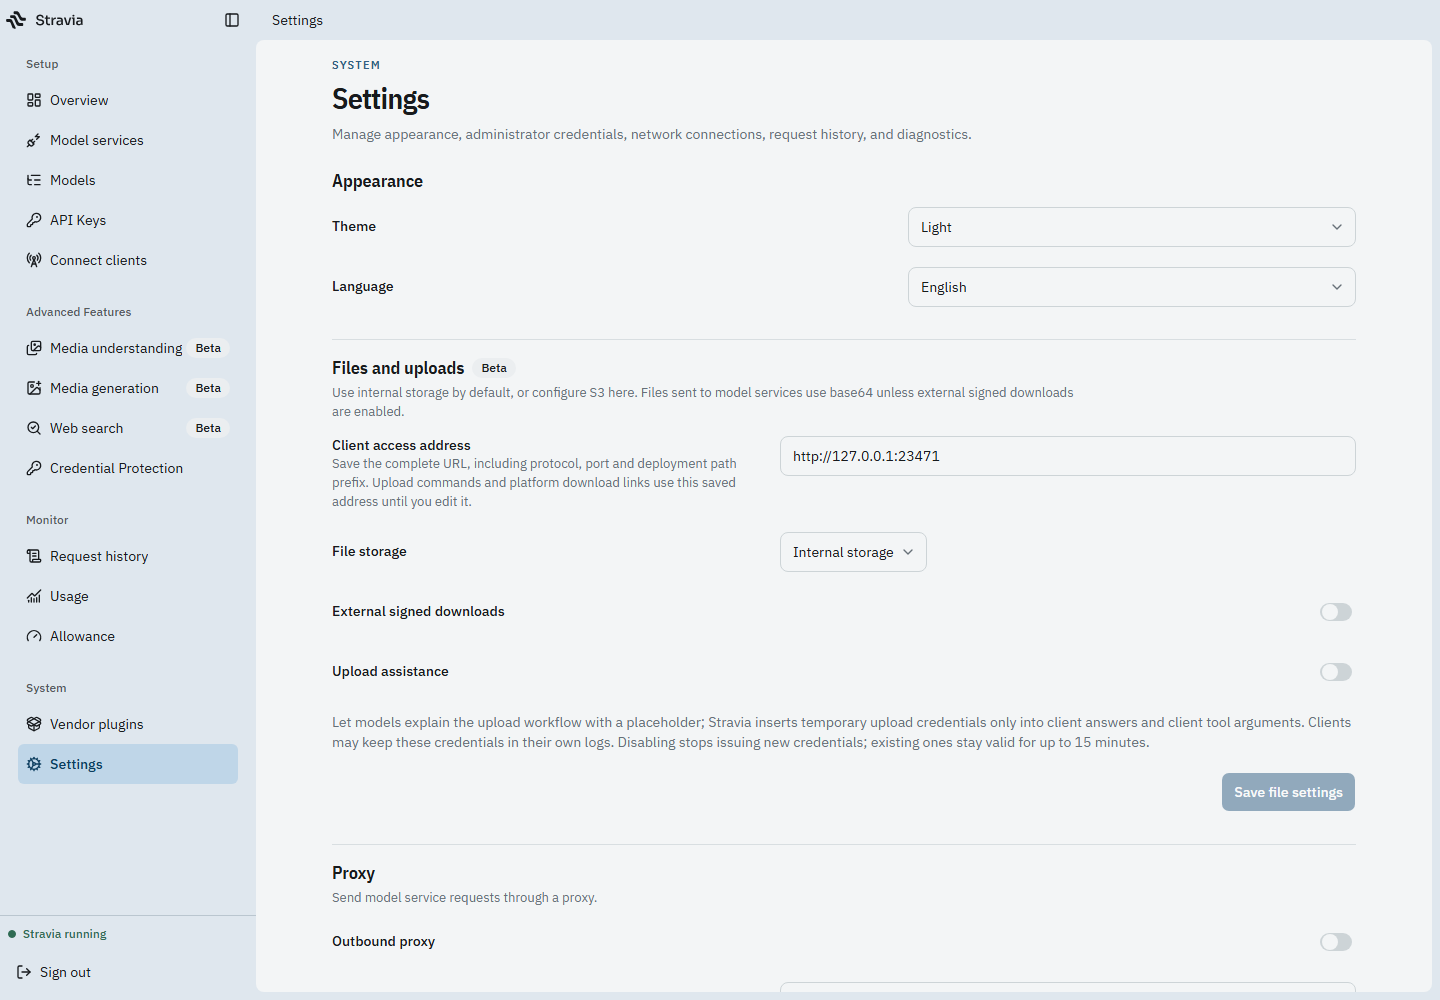Image resolution: width=1440 pixels, height=1000 pixels.
Task: Enable External signed downloads toggle
Action: click(x=1336, y=612)
